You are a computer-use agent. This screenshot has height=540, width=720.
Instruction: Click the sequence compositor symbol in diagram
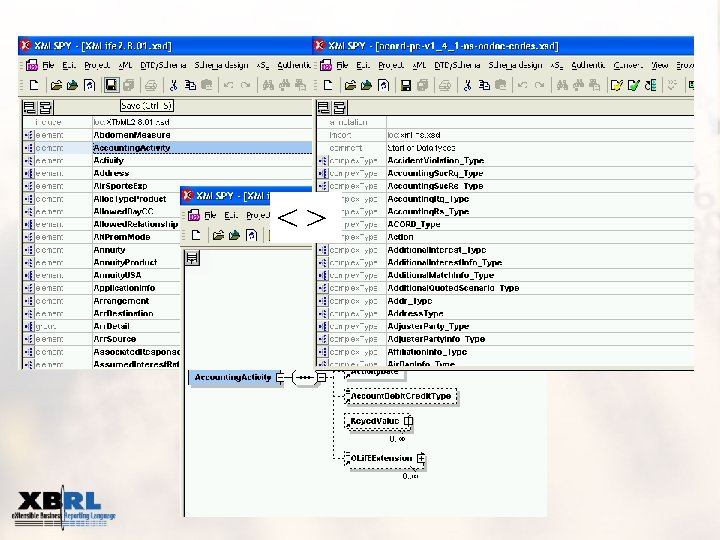coord(304,377)
